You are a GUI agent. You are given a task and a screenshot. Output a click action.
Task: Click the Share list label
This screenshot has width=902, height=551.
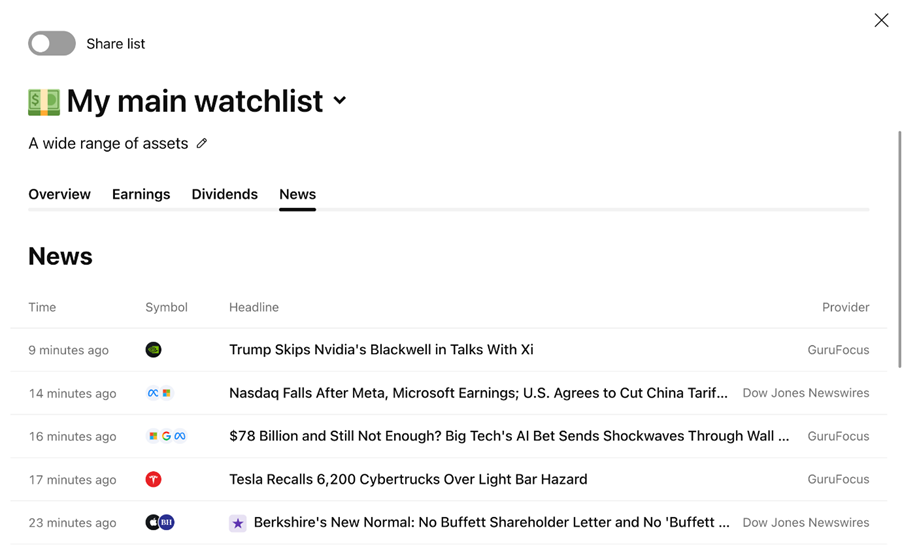(116, 44)
